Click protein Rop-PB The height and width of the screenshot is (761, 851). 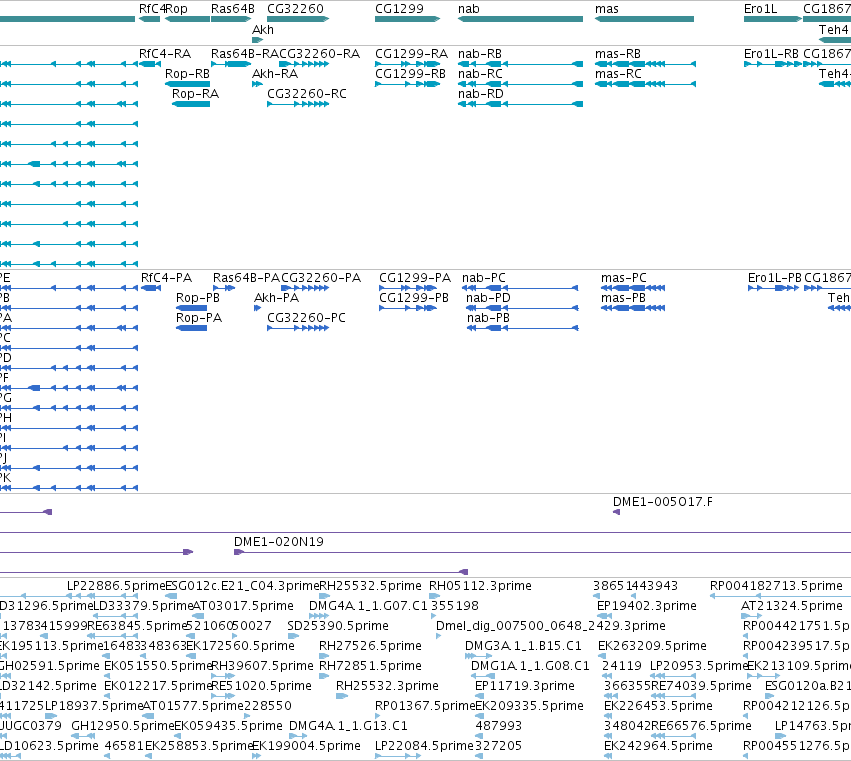[x=198, y=297]
